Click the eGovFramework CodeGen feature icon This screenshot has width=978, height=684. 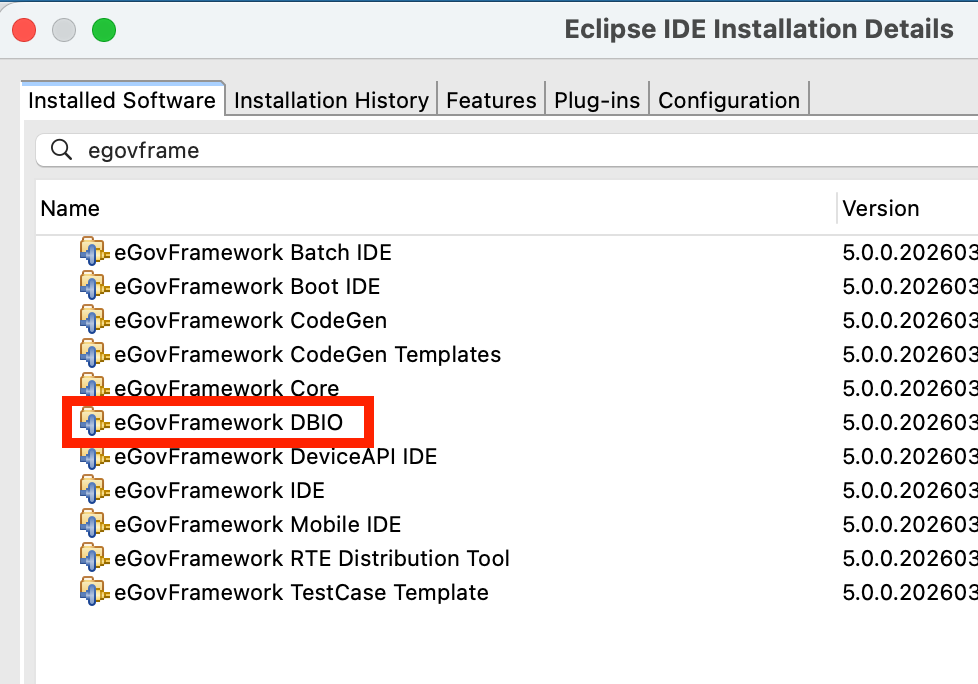94,321
